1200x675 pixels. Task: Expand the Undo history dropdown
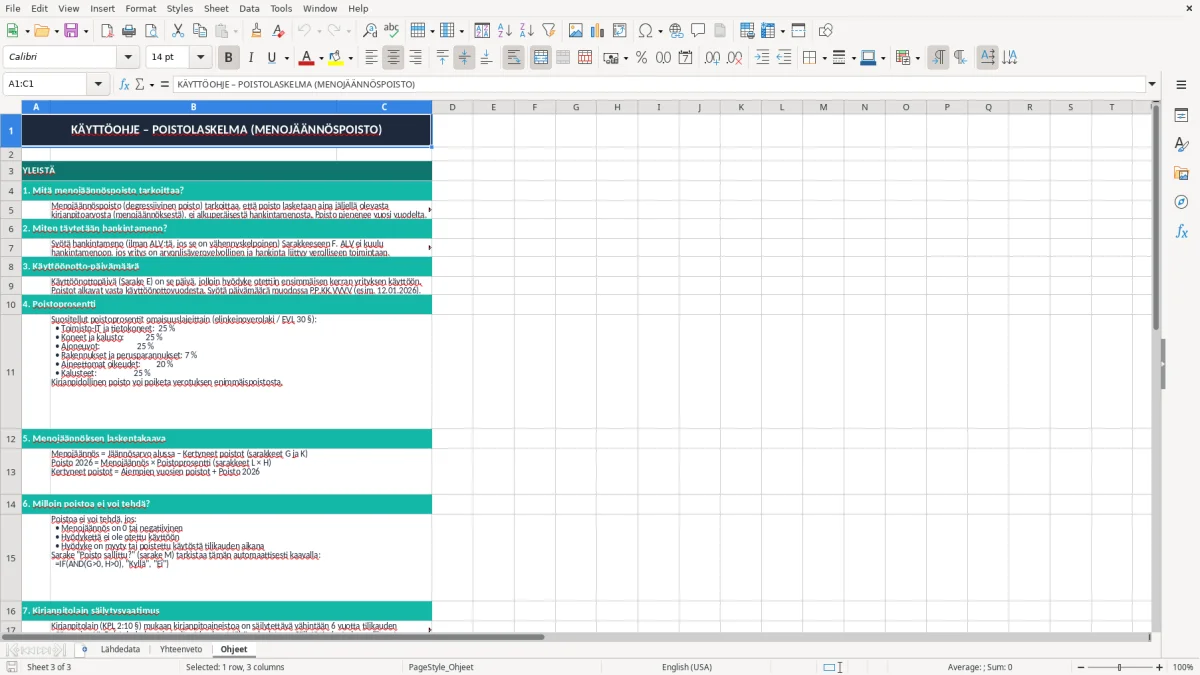click(x=319, y=31)
